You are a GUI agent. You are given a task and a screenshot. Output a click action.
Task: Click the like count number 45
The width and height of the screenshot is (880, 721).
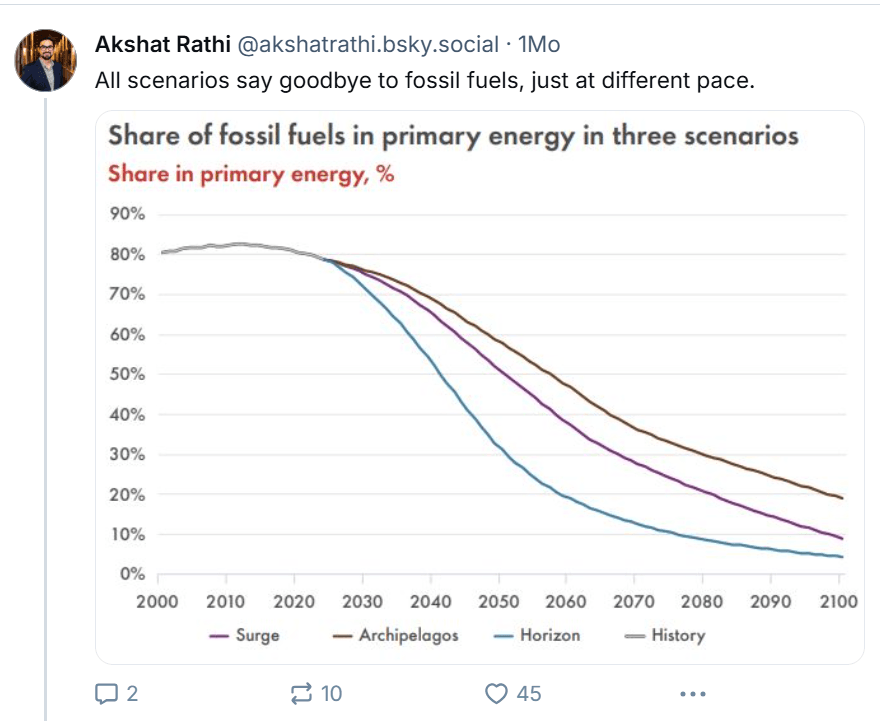pyautogui.click(x=528, y=693)
